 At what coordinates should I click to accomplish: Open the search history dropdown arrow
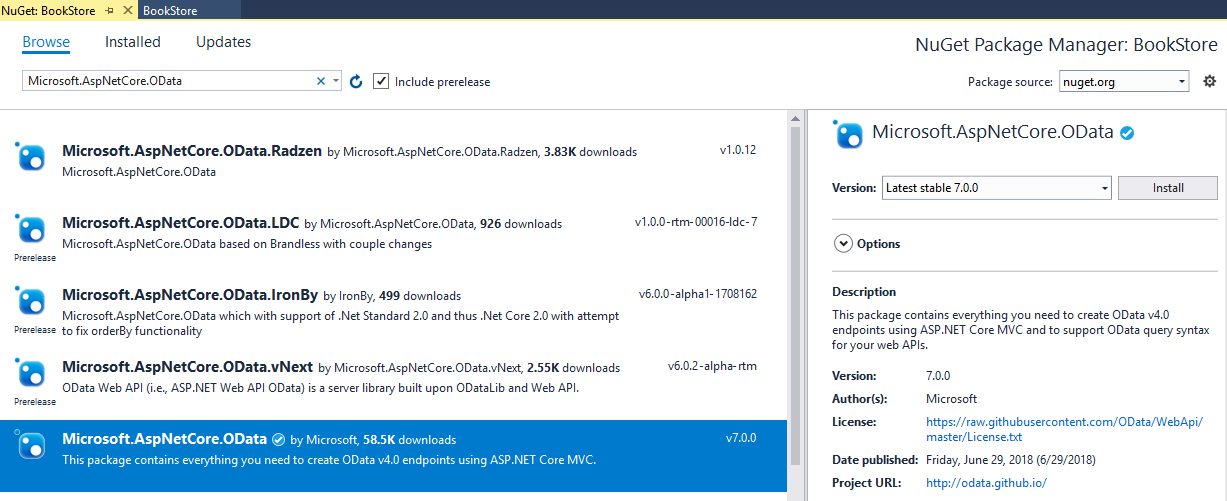coord(335,81)
